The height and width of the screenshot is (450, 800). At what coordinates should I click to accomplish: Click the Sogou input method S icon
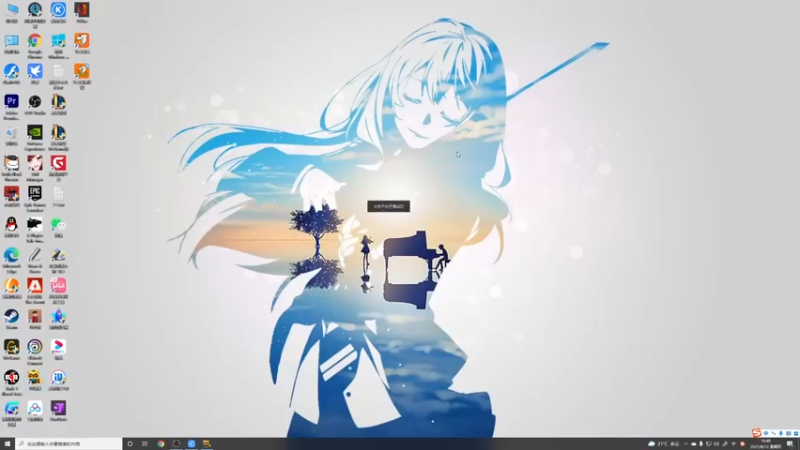(x=756, y=433)
